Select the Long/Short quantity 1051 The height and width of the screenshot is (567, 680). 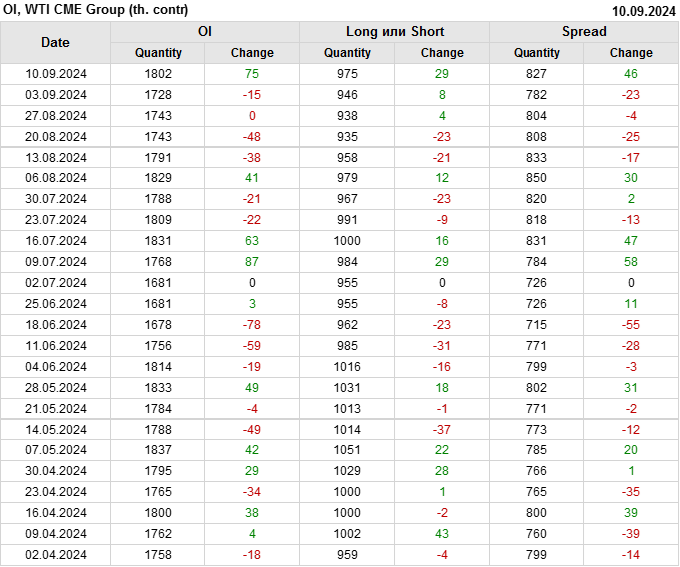(x=347, y=450)
